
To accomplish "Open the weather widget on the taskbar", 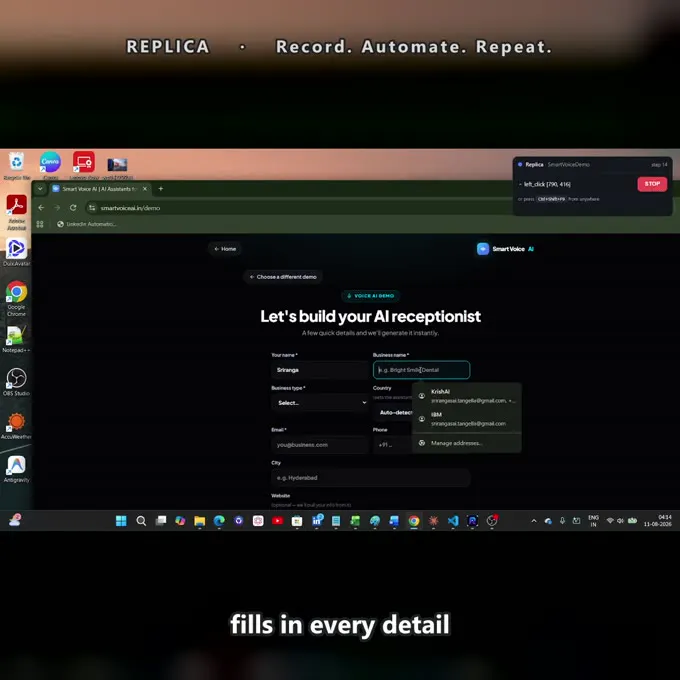I will [15, 520].
